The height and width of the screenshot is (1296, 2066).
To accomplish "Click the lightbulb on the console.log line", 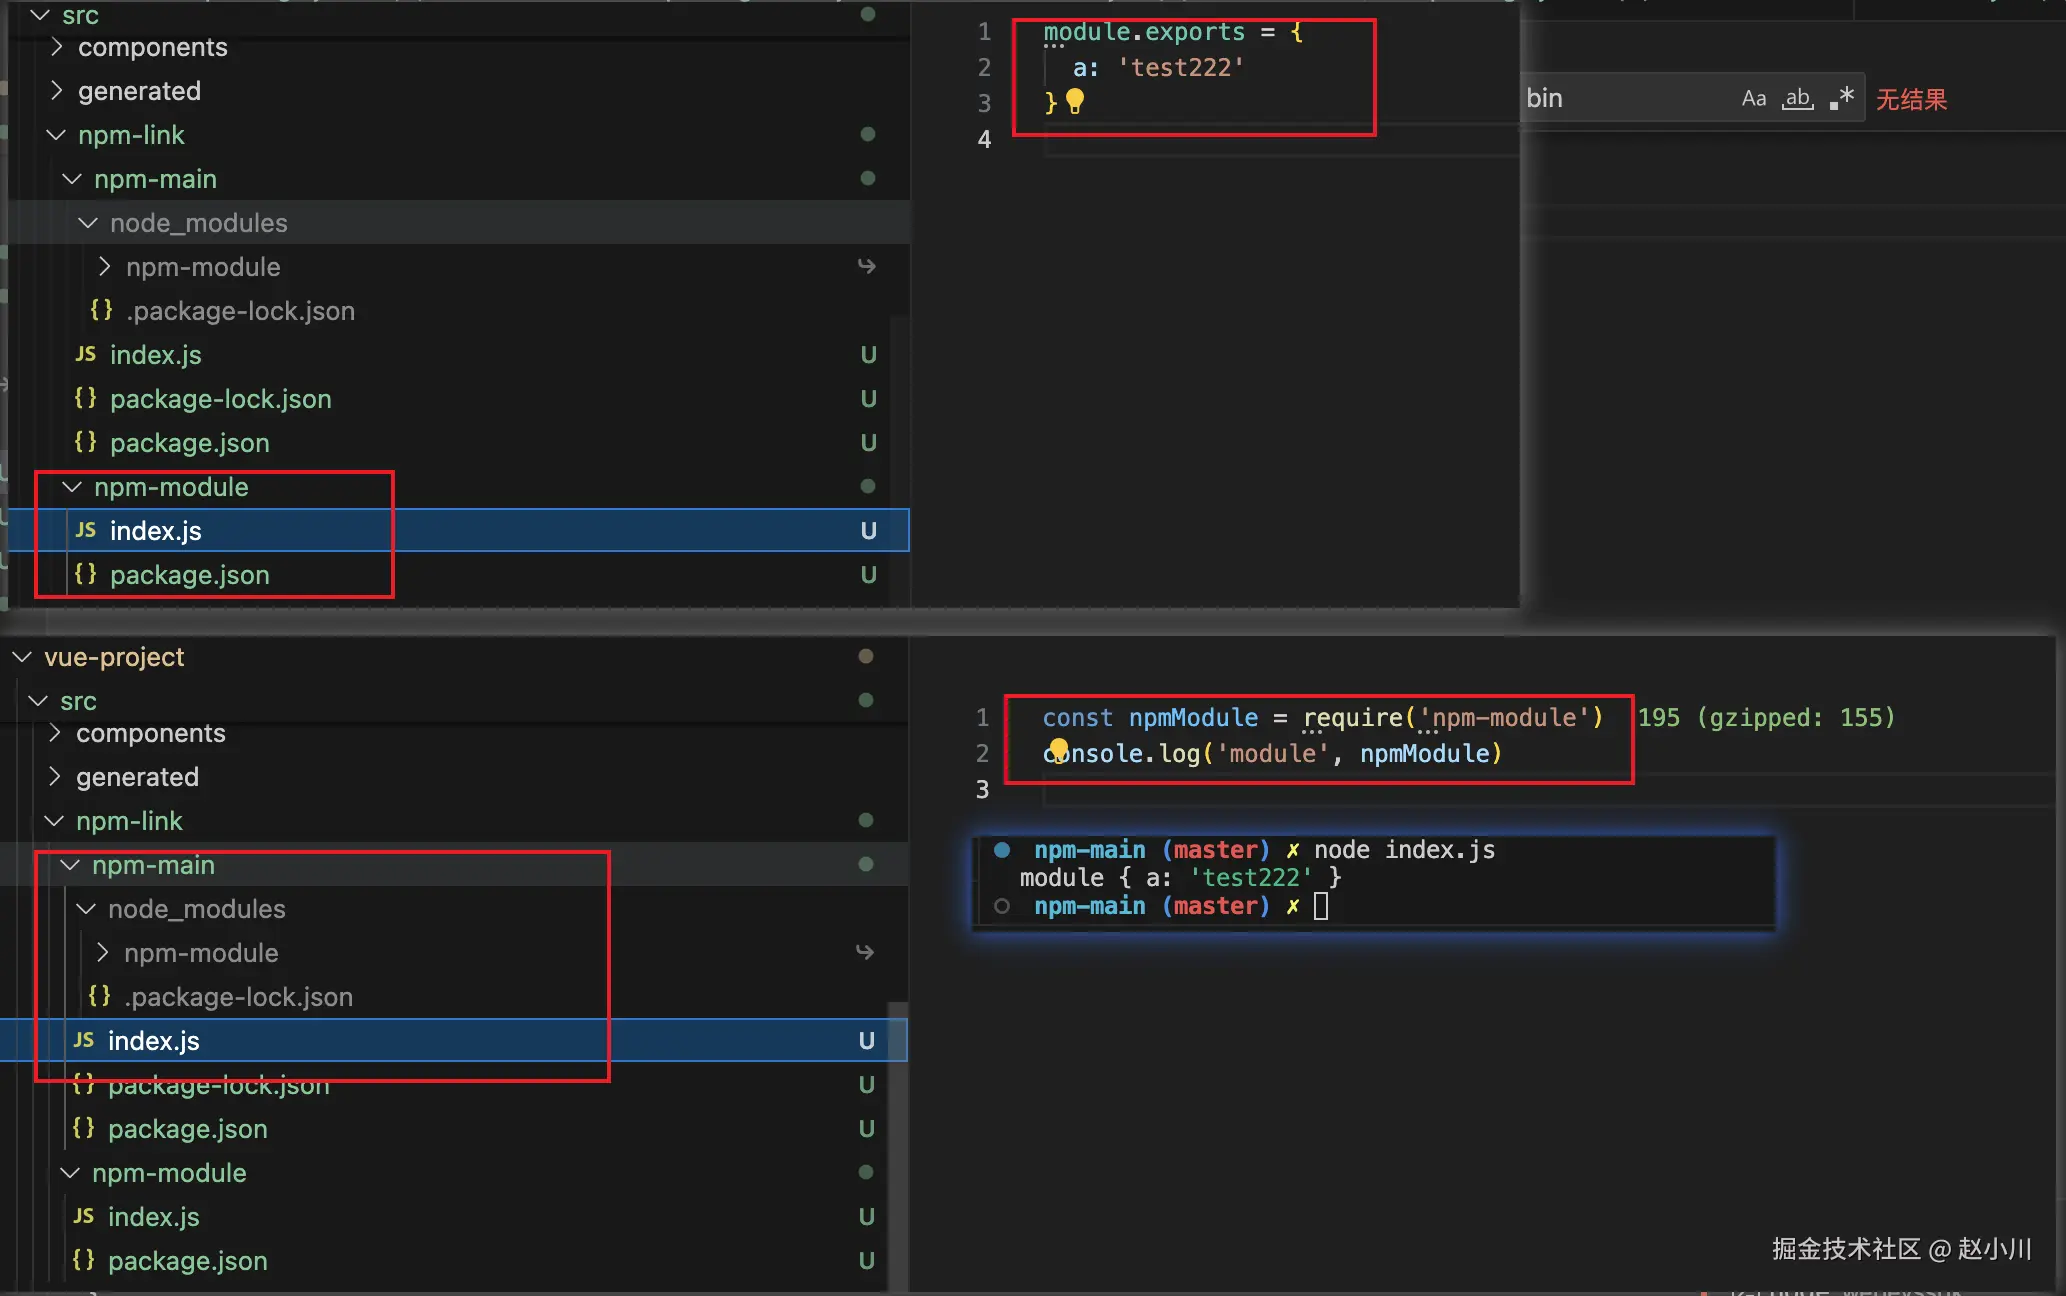I will click(1058, 749).
